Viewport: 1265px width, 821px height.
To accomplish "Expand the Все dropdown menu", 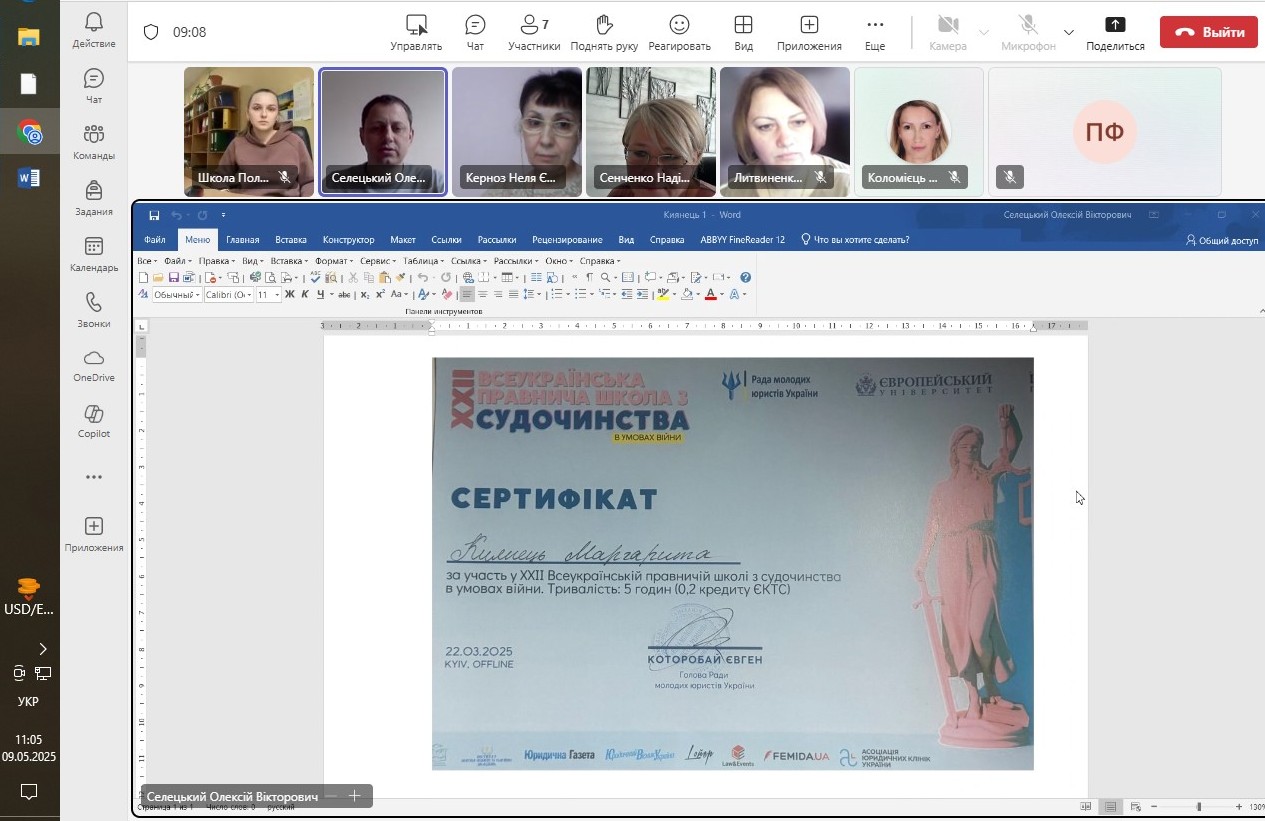I will pyautogui.click(x=147, y=261).
